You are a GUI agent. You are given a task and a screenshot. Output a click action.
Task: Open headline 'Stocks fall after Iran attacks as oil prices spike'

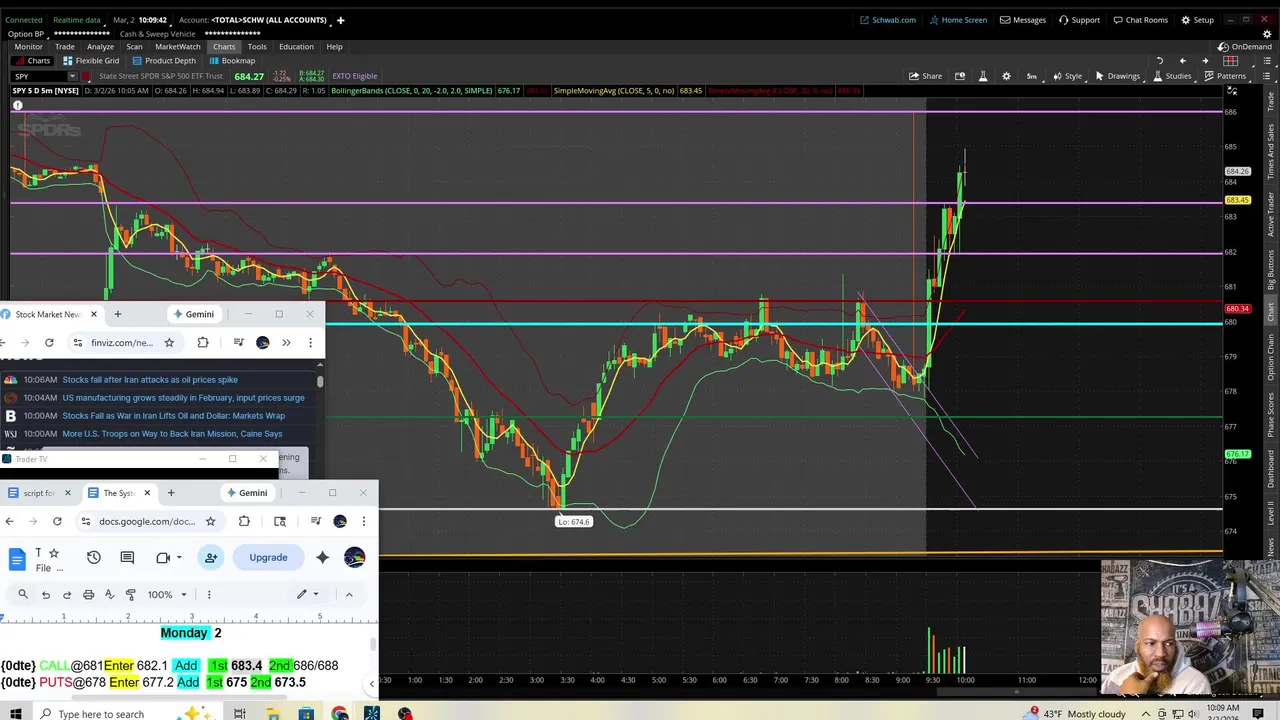150,380
